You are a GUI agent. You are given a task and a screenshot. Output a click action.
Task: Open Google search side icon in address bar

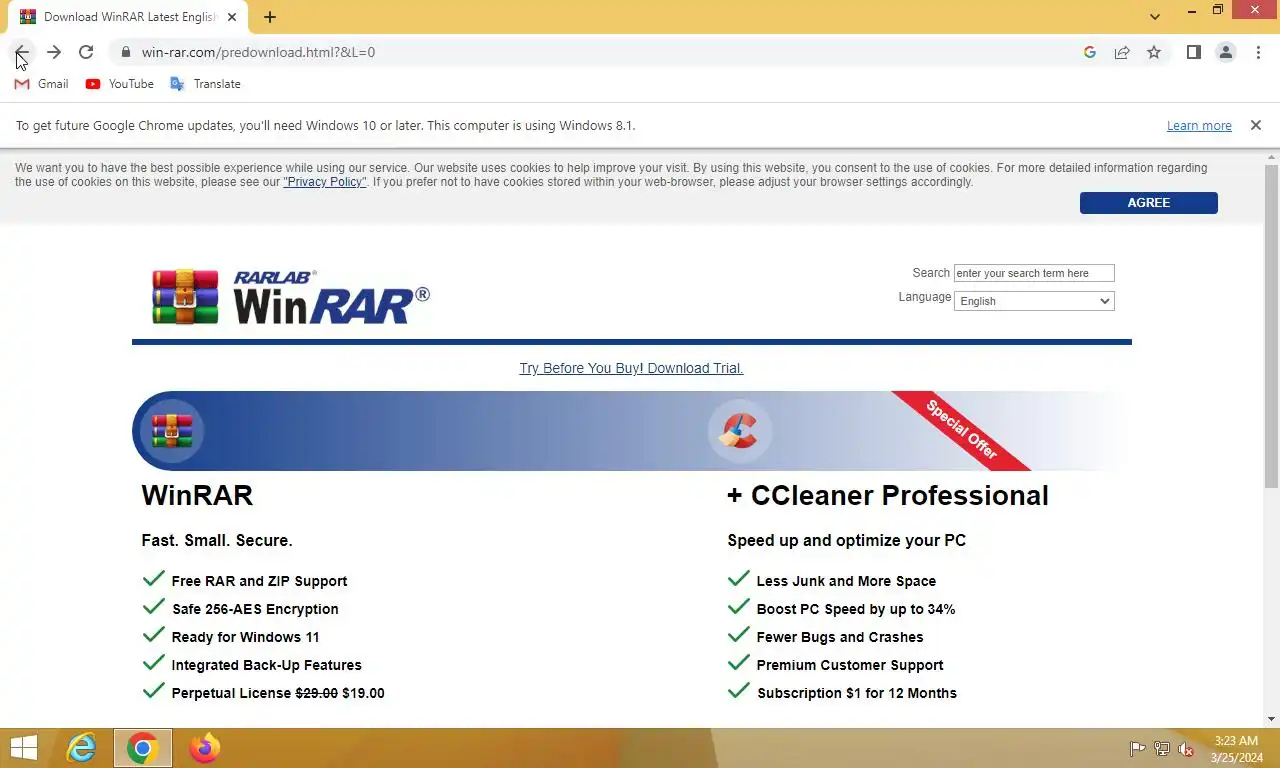point(1090,52)
